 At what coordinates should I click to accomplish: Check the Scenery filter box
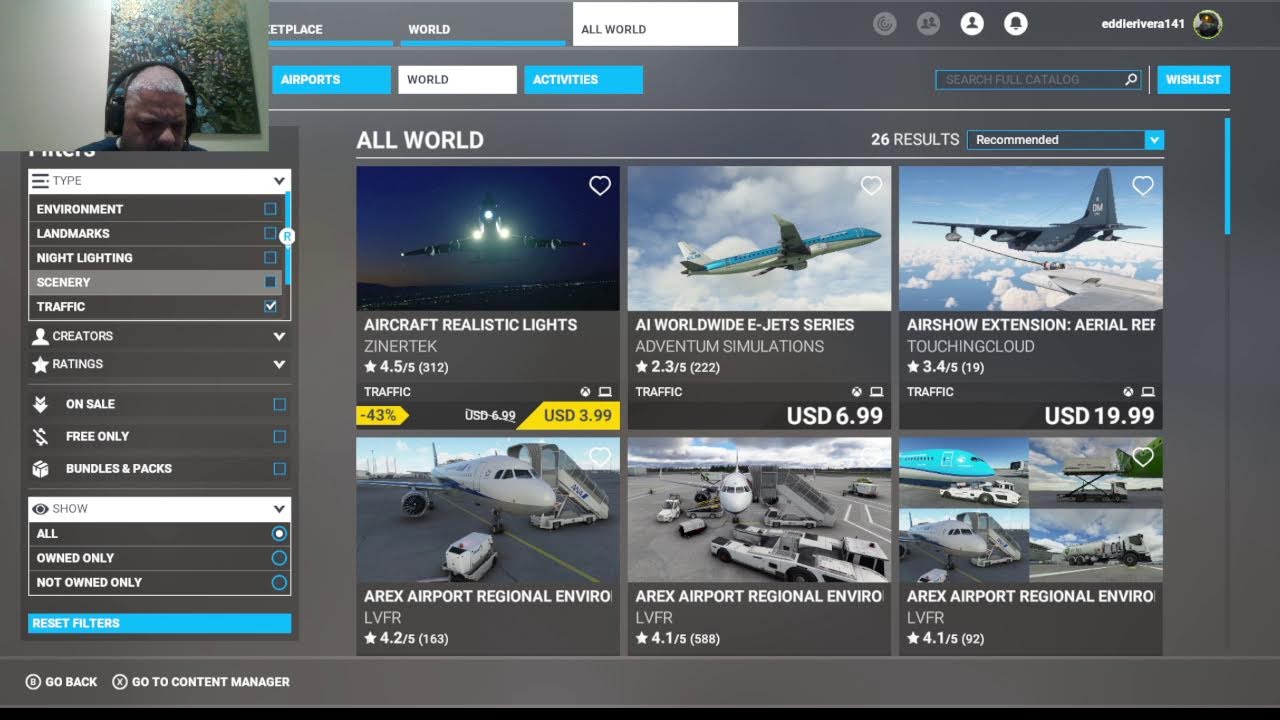click(x=270, y=282)
